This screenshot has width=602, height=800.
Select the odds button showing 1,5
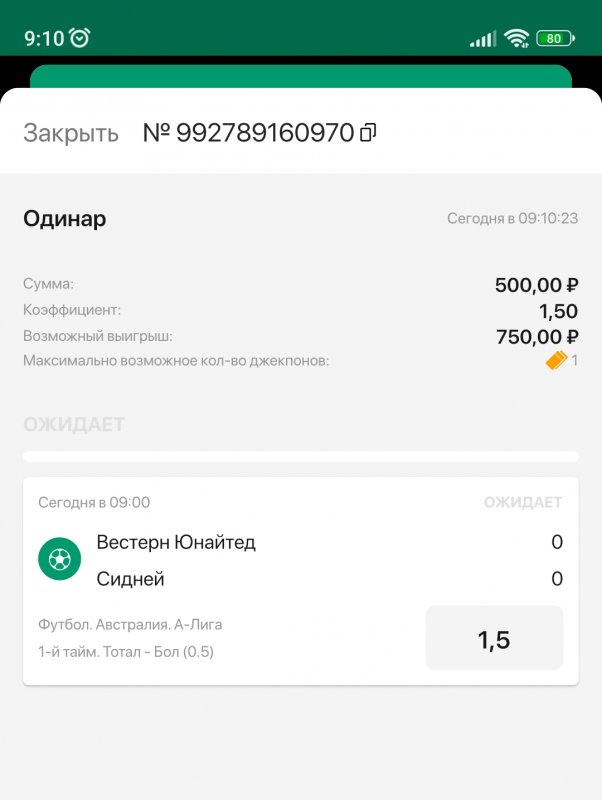[x=495, y=638]
